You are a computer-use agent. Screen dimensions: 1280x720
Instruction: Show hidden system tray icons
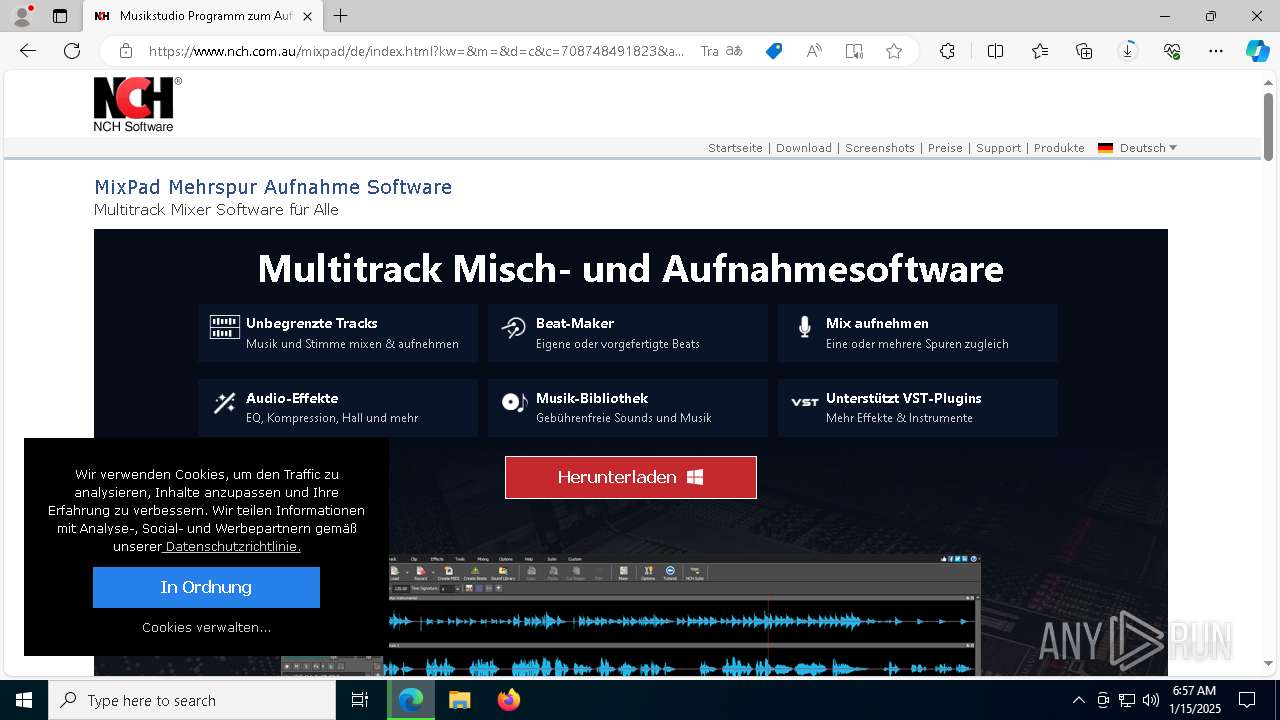click(x=1078, y=700)
